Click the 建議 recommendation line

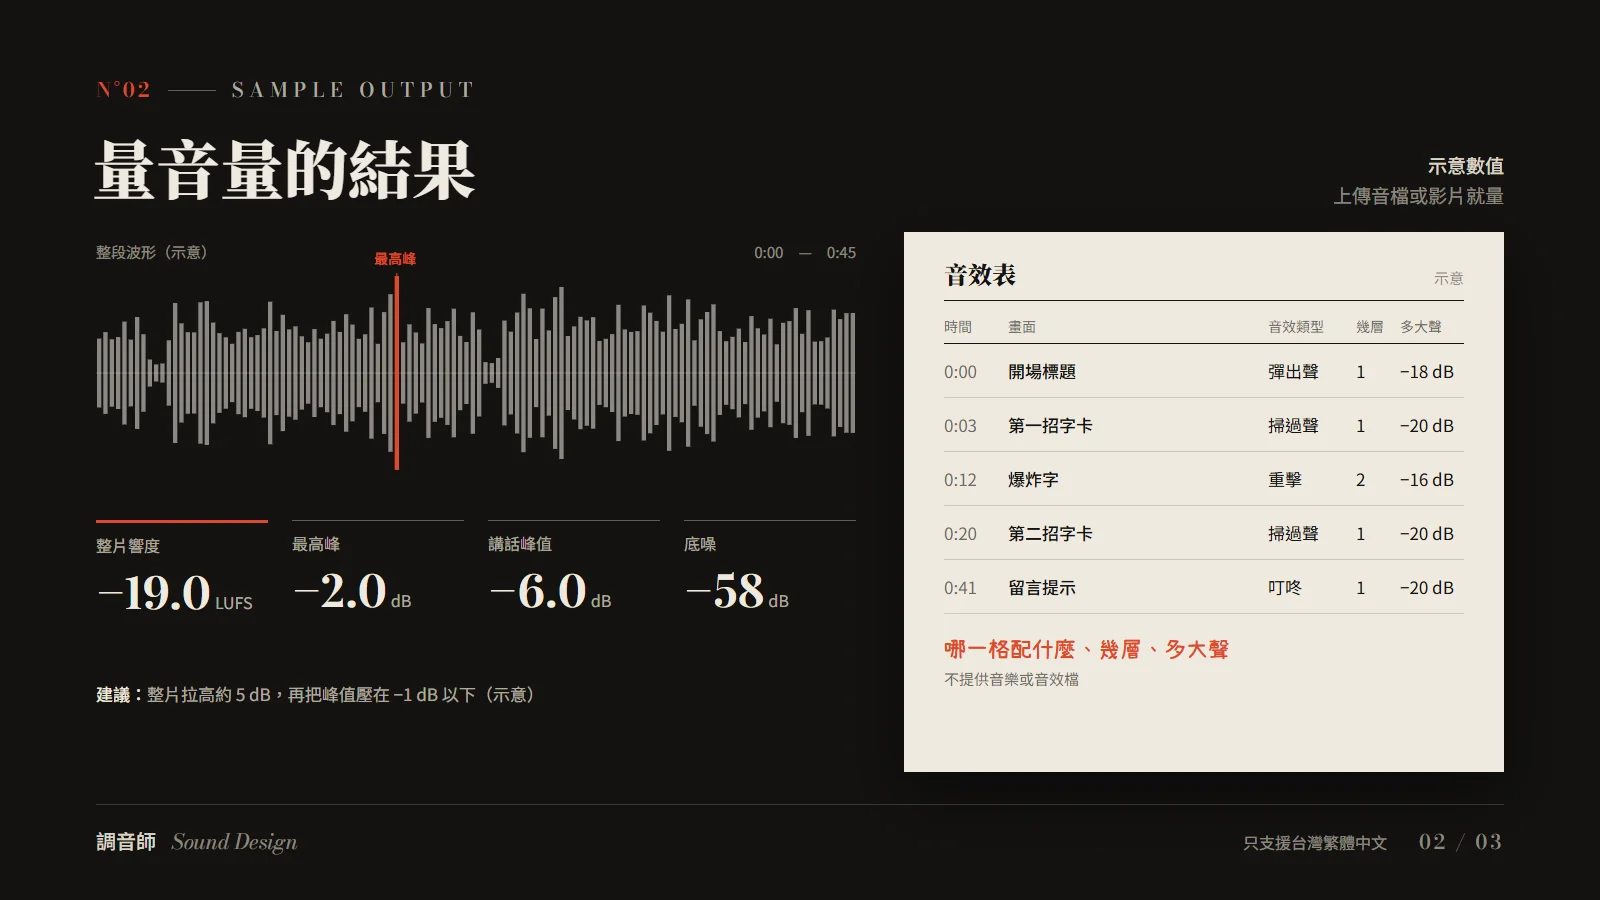pos(315,695)
